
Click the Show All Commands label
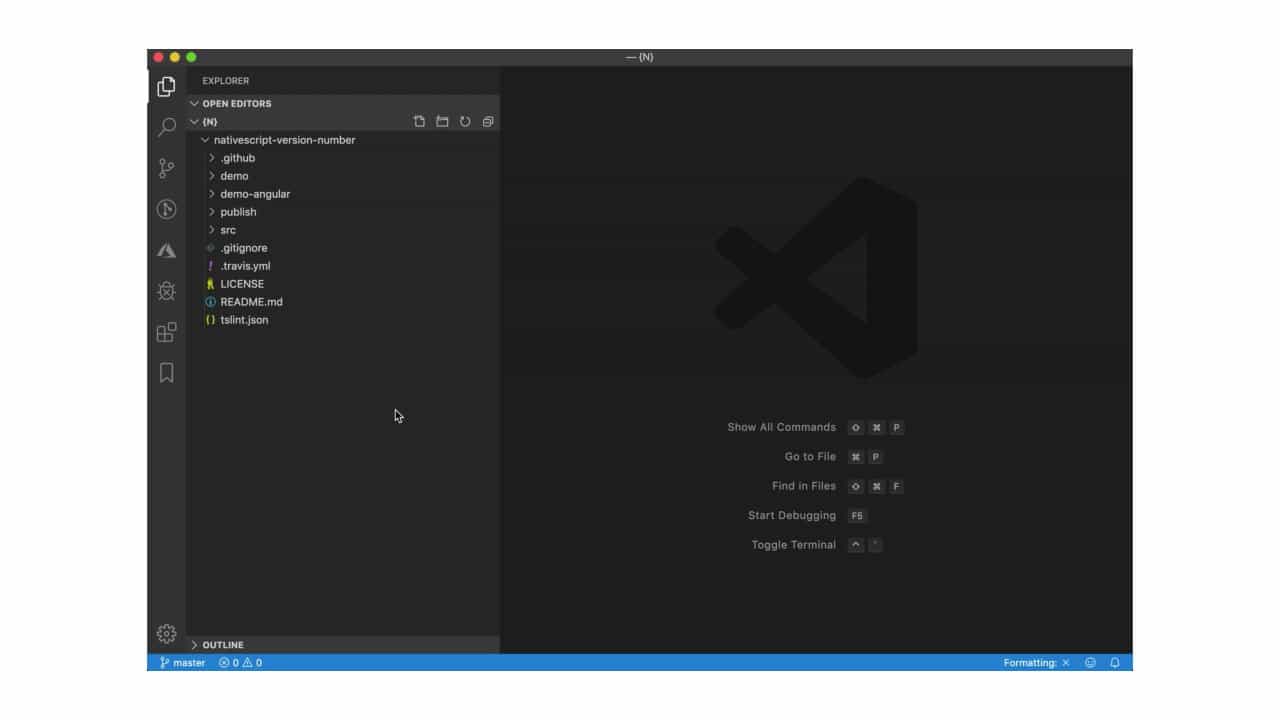[x=781, y=427]
